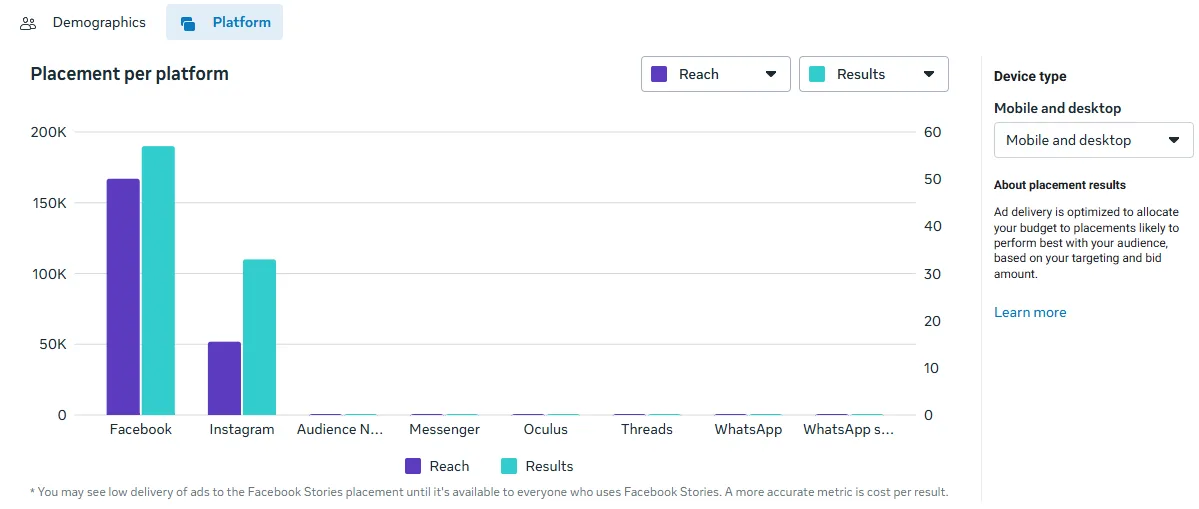Click the Learn more link
This screenshot has width=1199, height=509.
[1030, 313]
